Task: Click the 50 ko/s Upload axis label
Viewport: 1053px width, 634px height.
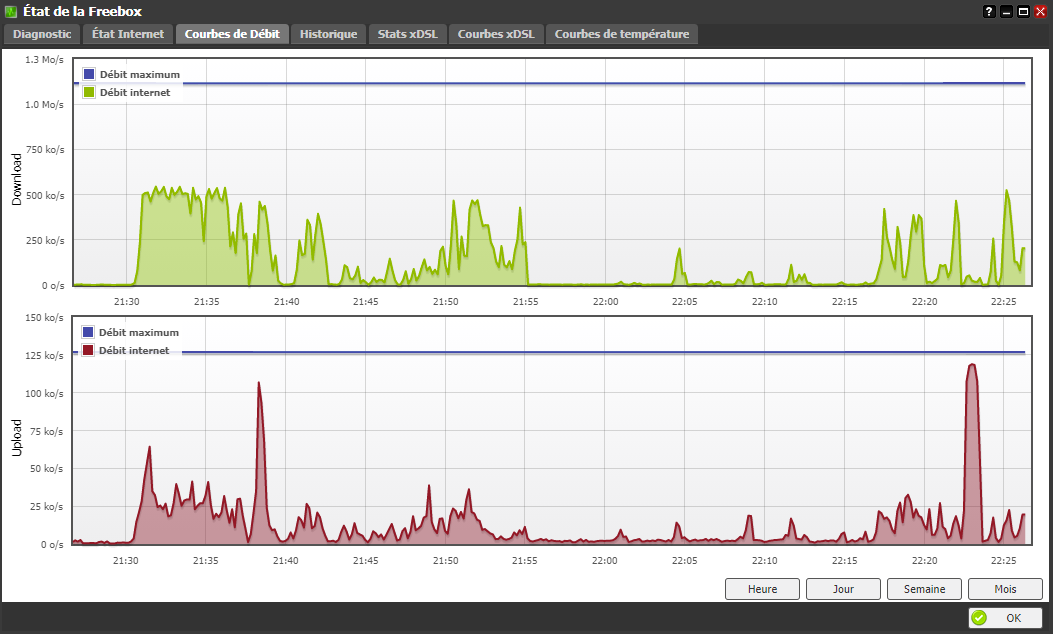Action: [x=47, y=469]
